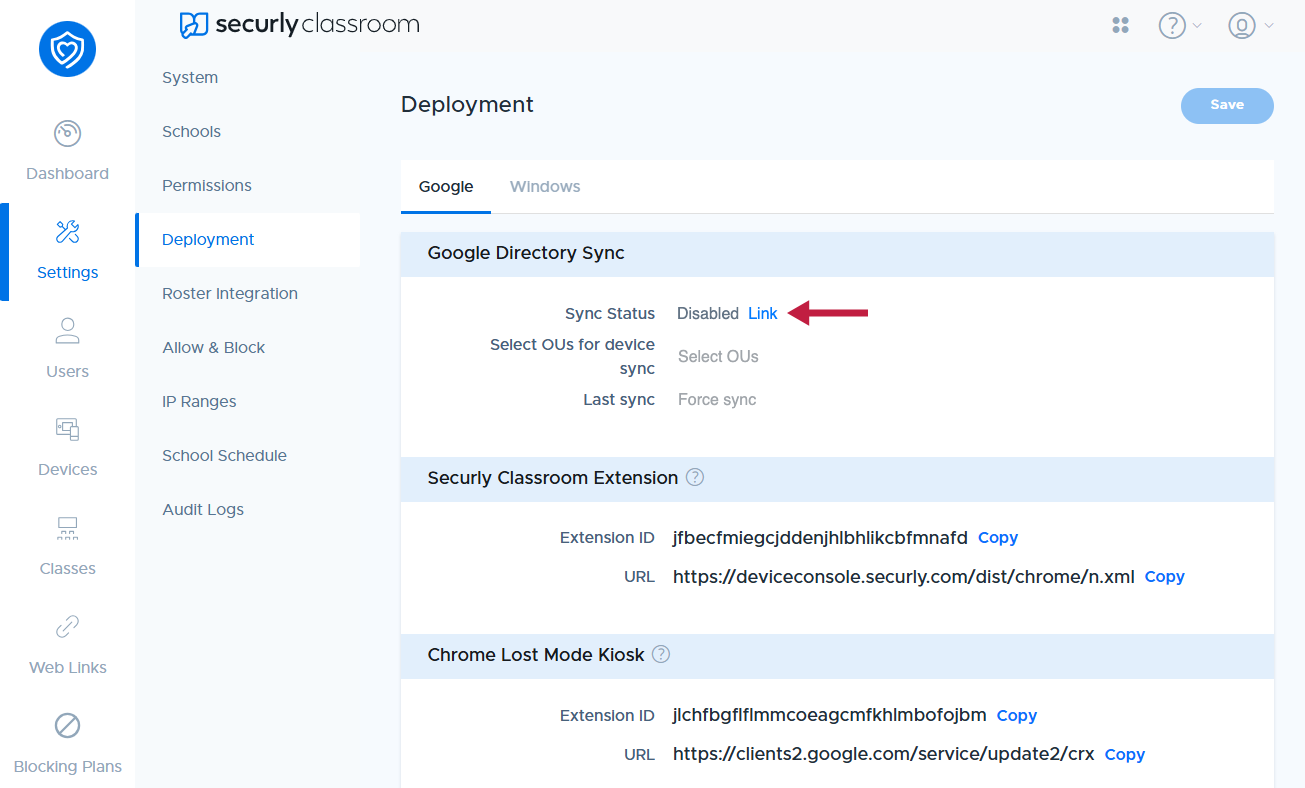
Task: Switch to the Windows tab
Action: (545, 187)
